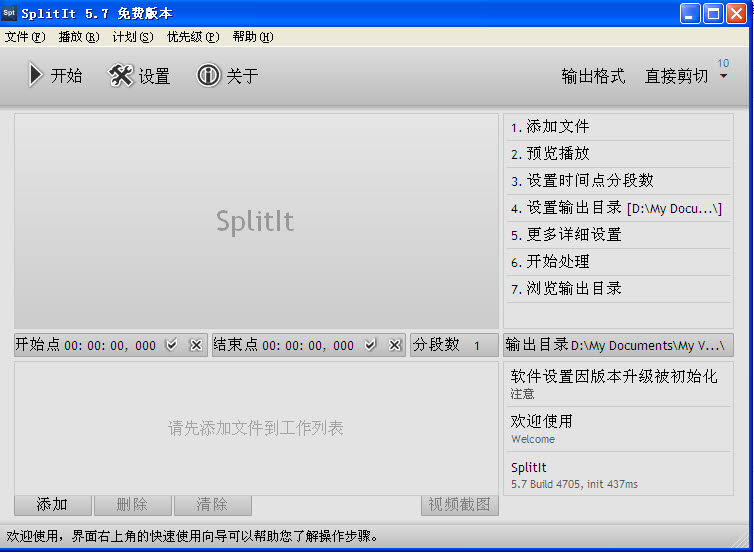Choose wizard step 7. 浏览输出目录
754x553 pixels.
click(x=618, y=289)
